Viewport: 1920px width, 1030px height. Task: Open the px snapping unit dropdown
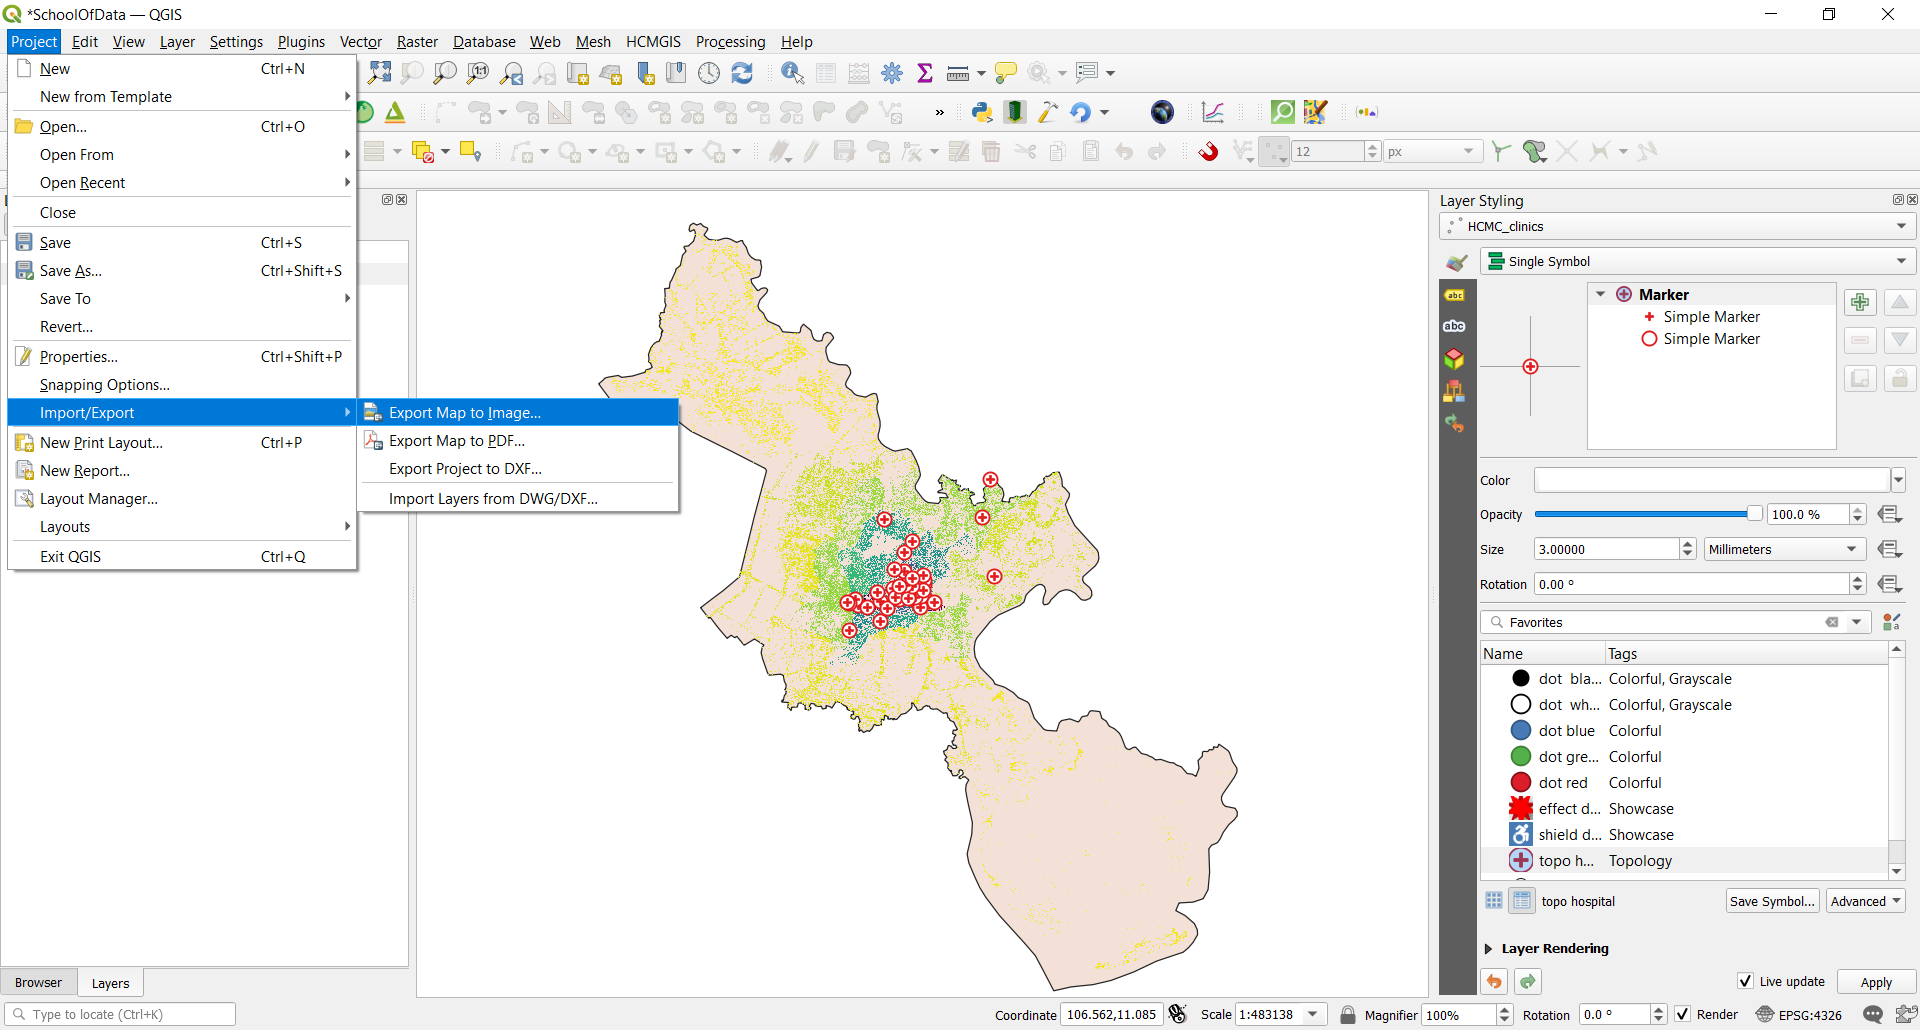click(1432, 151)
